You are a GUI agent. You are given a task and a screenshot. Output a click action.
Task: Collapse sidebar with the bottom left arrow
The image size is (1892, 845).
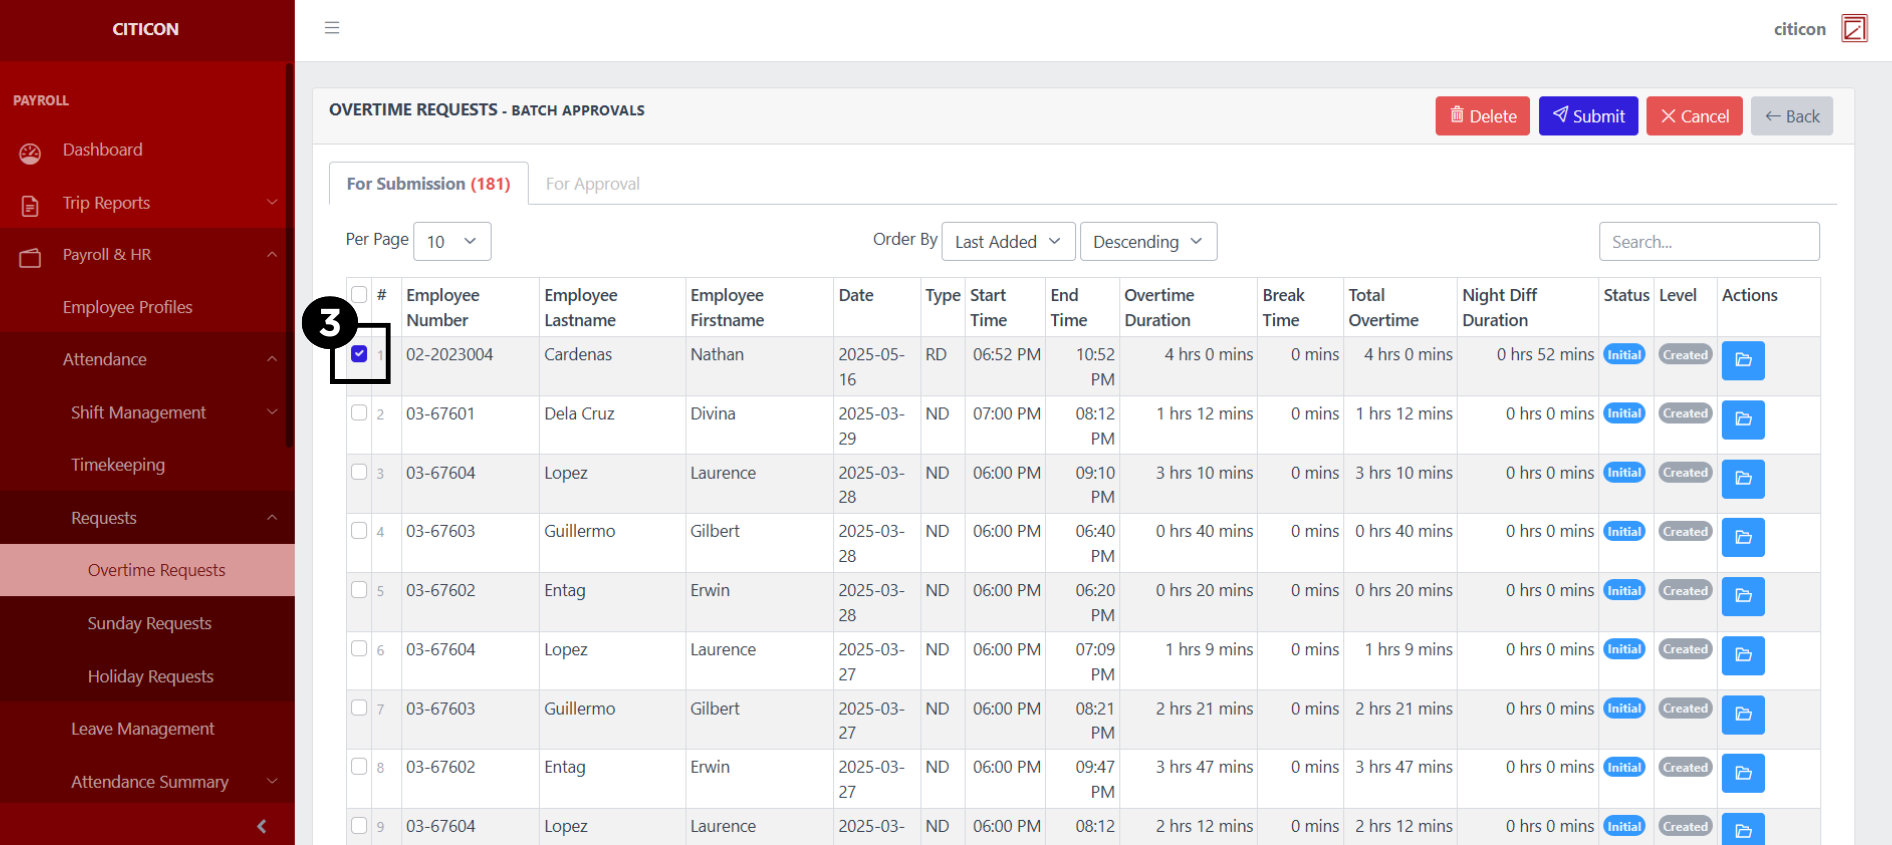[x=262, y=826]
